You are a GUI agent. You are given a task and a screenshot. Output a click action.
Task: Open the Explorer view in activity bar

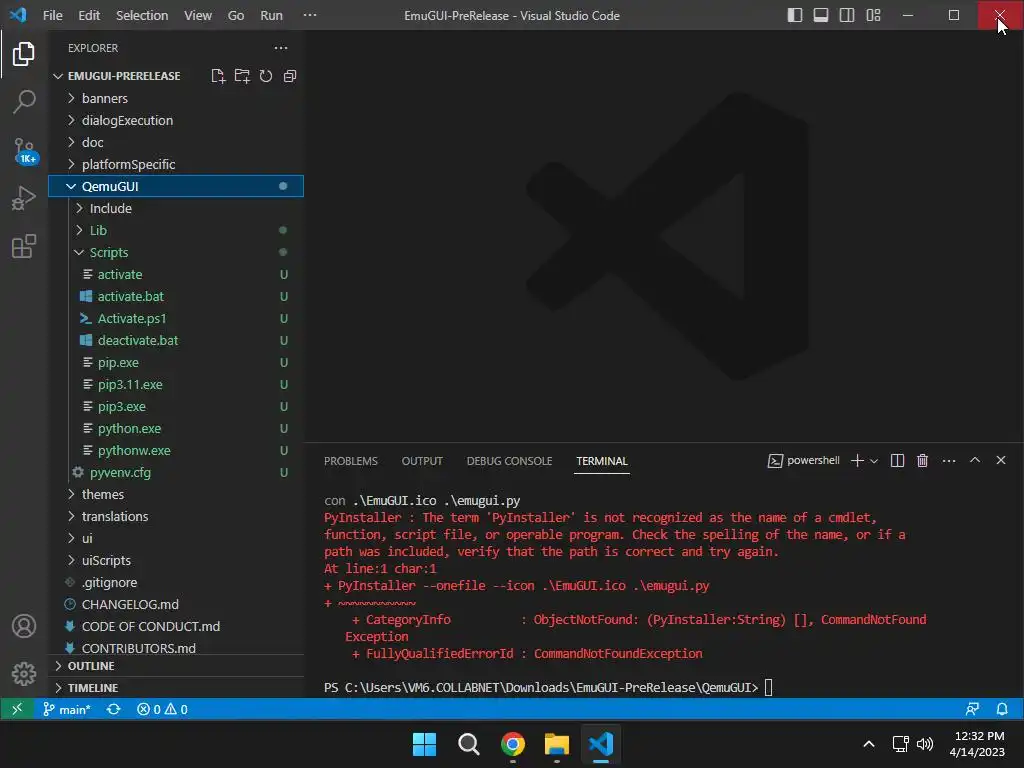point(24,54)
